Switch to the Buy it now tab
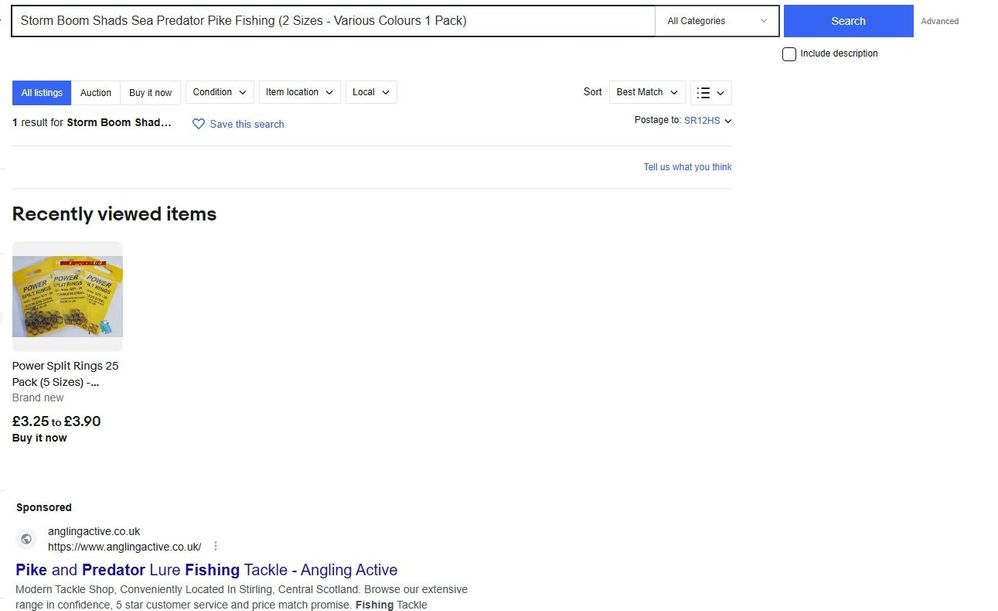The width and height of the screenshot is (998, 611). [x=150, y=93]
